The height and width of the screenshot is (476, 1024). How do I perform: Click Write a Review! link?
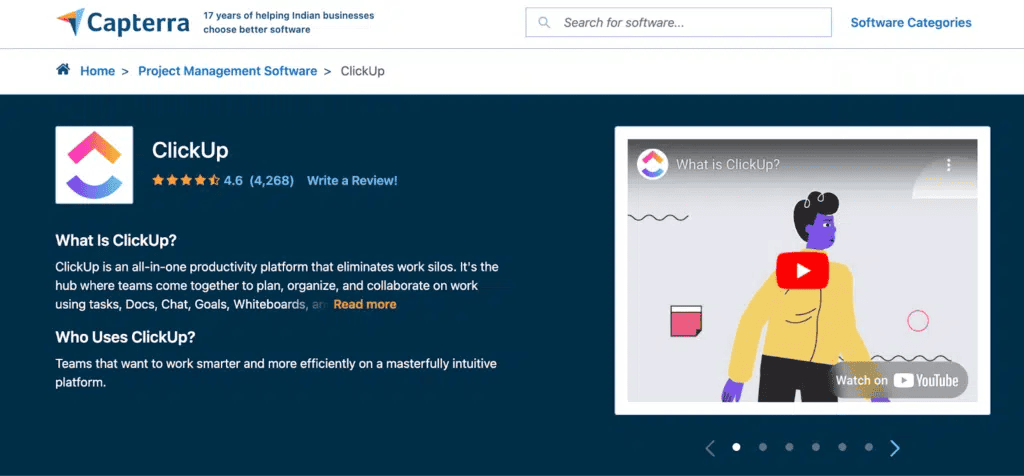[x=352, y=181]
